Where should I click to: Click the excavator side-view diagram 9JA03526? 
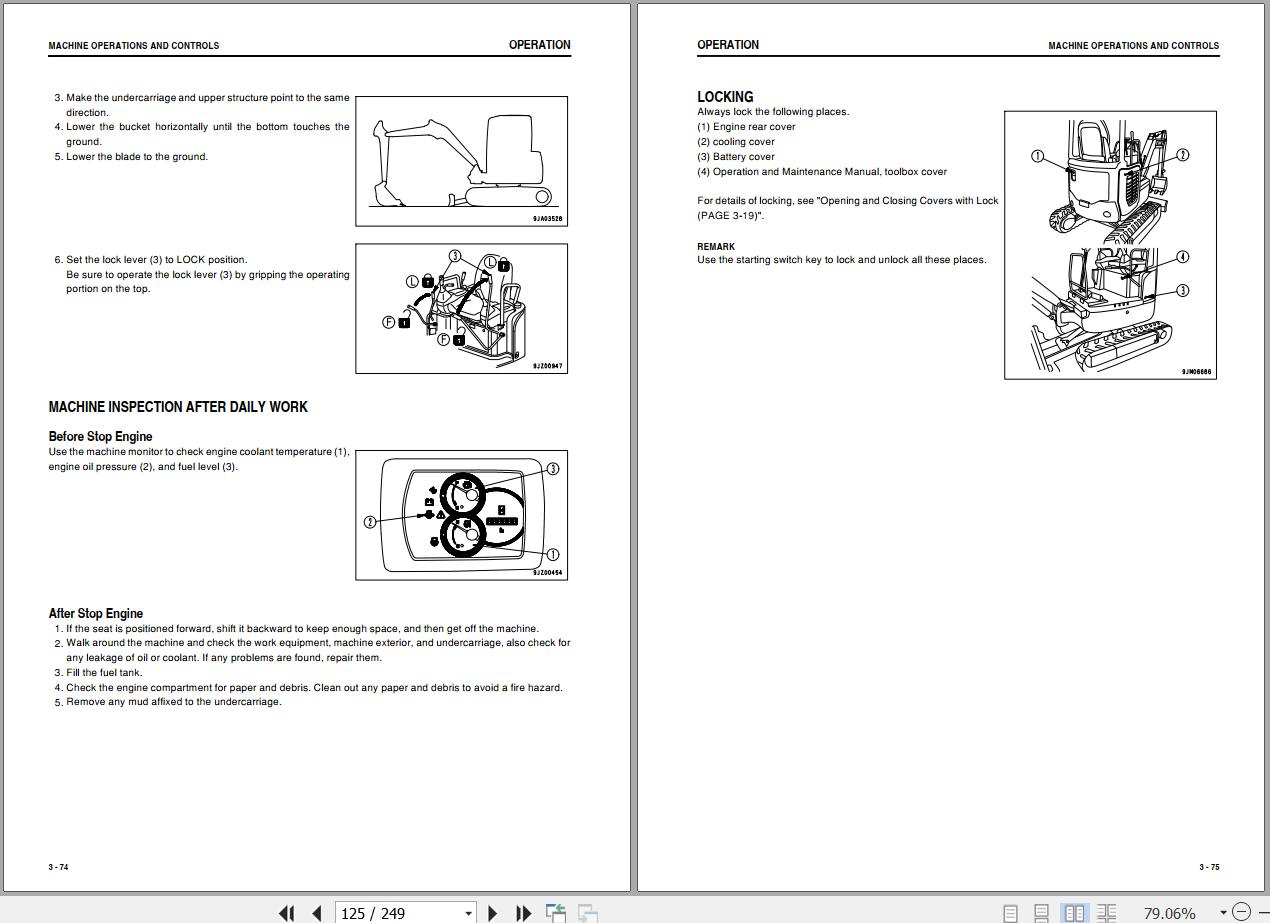[461, 161]
